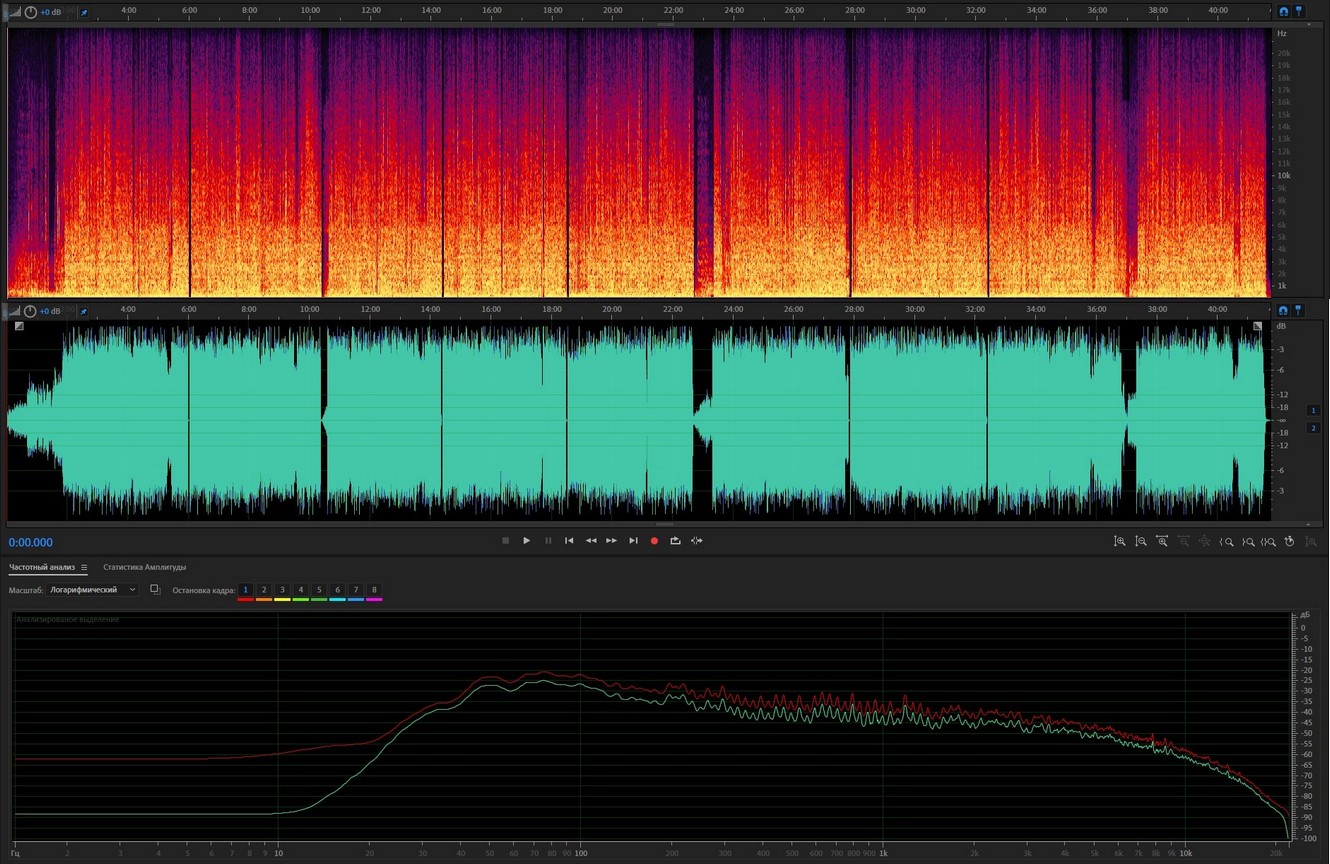Click the Rewind transport button
The image size is (1330, 864).
(x=590, y=541)
